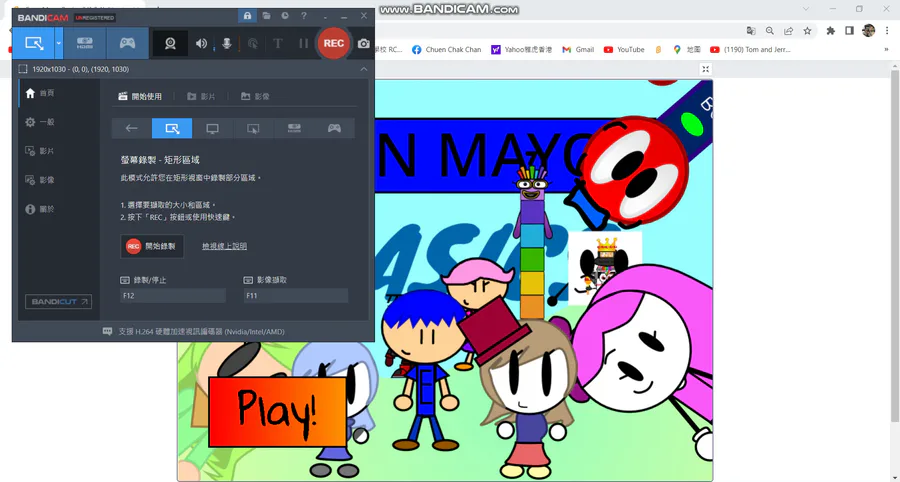
Task: Open (1190) Tom and Jerr... bookmark
Action: point(750,50)
